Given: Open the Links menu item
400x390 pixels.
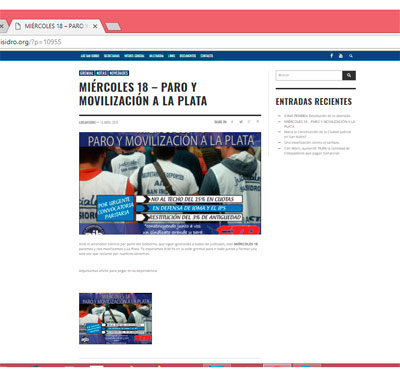Looking at the screenshot, I should click(x=172, y=56).
